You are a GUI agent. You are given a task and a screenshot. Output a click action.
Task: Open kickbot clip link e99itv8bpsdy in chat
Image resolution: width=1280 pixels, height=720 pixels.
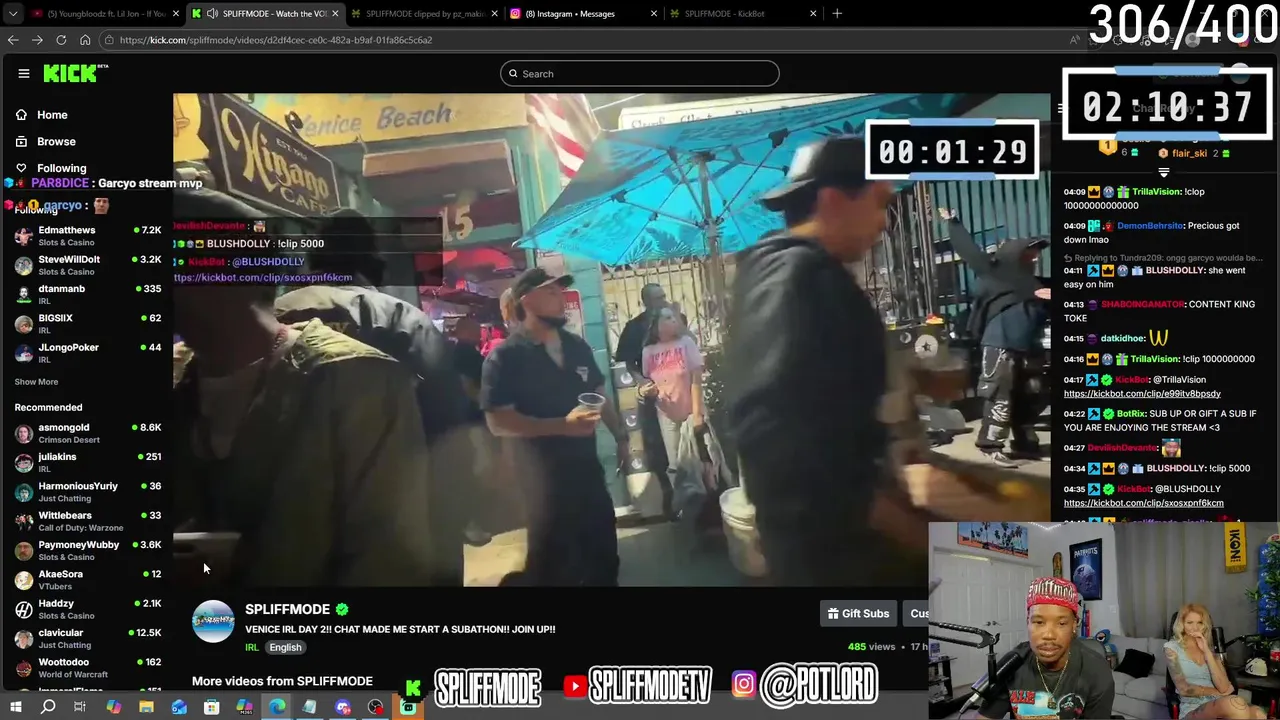(1142, 394)
